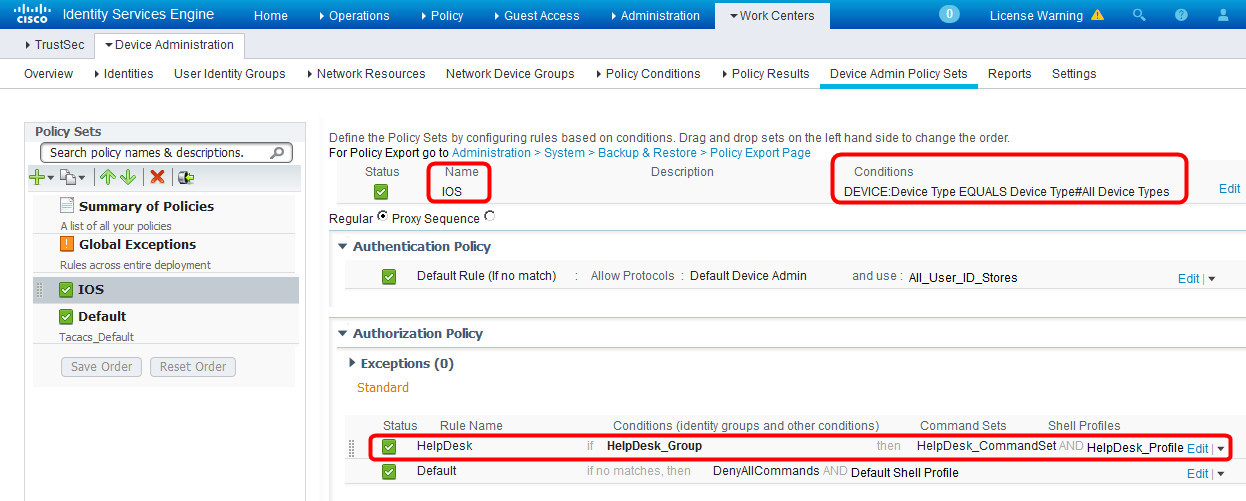Expand the Exceptions (0) section
This screenshot has height=501, width=1246.
pyautogui.click(x=352, y=364)
